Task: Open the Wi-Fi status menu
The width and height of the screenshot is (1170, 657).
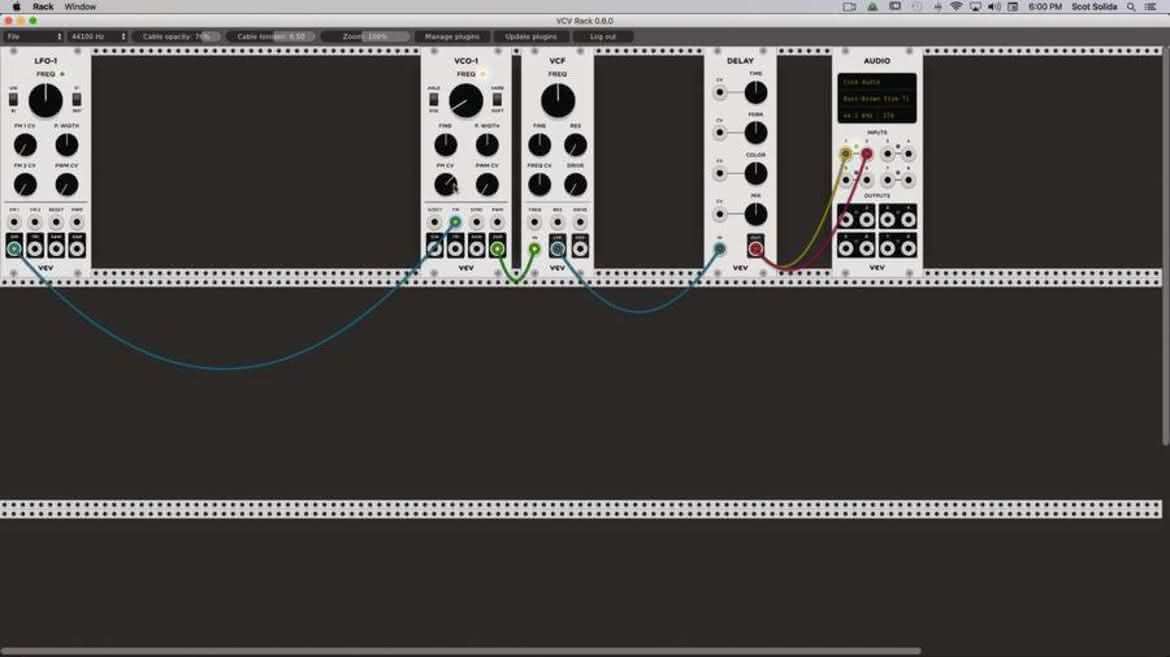Action: (956, 7)
